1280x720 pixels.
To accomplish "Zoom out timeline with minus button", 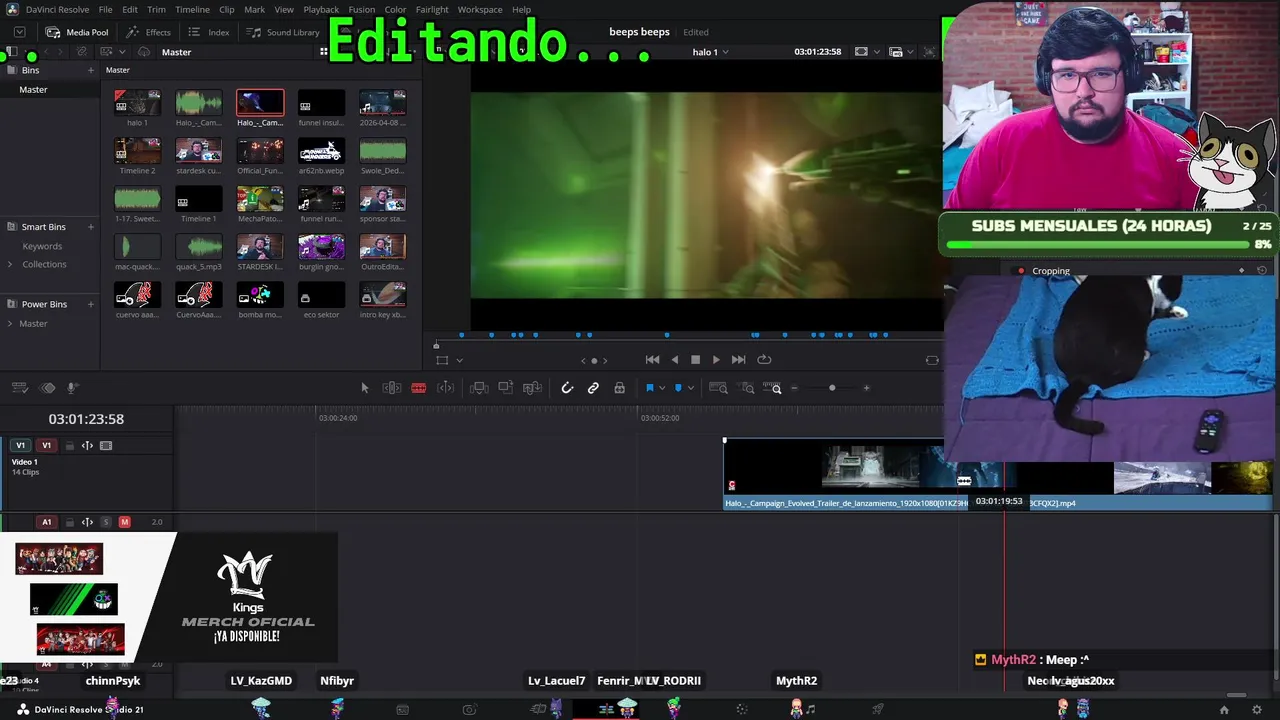I will click(795, 388).
